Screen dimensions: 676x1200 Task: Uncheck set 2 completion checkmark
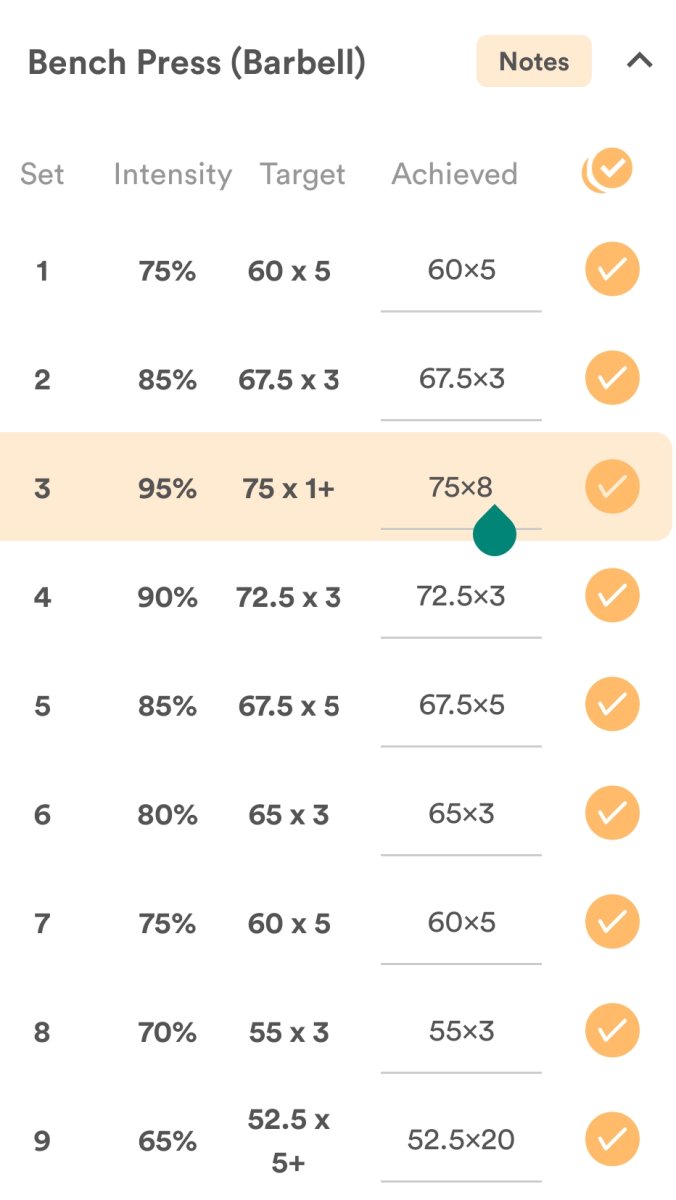(x=612, y=378)
